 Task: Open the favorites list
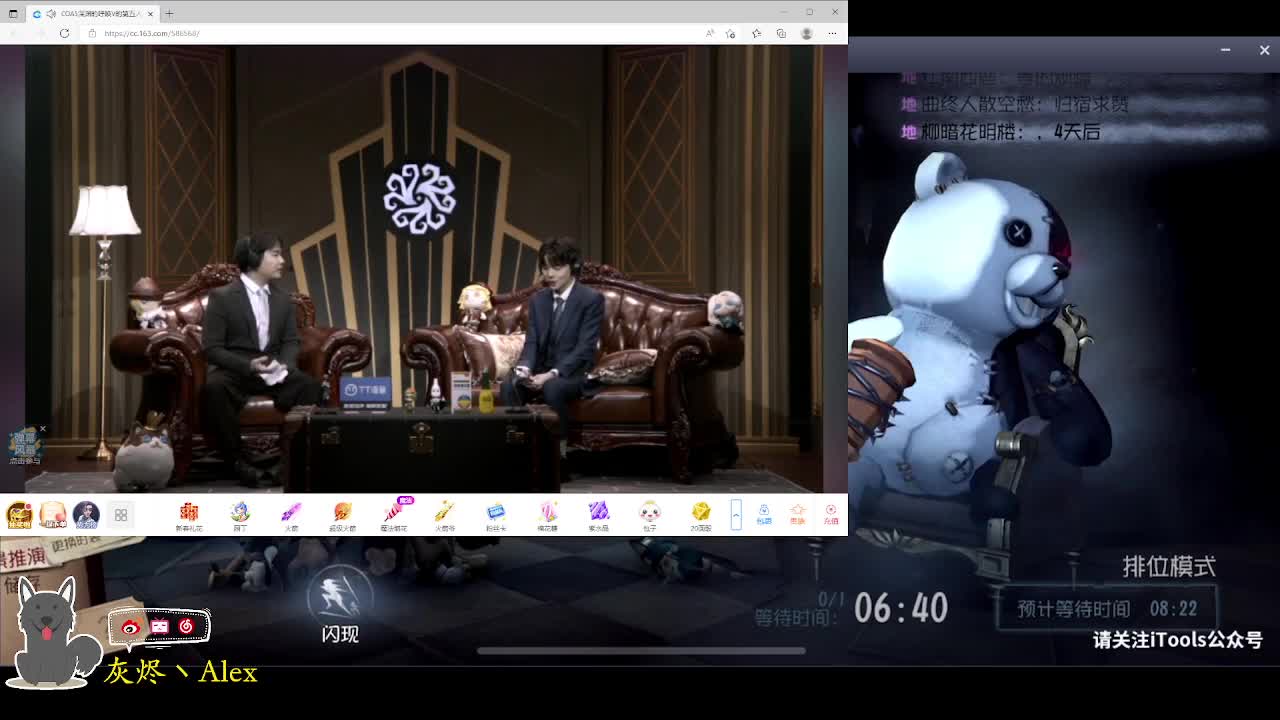[756, 33]
